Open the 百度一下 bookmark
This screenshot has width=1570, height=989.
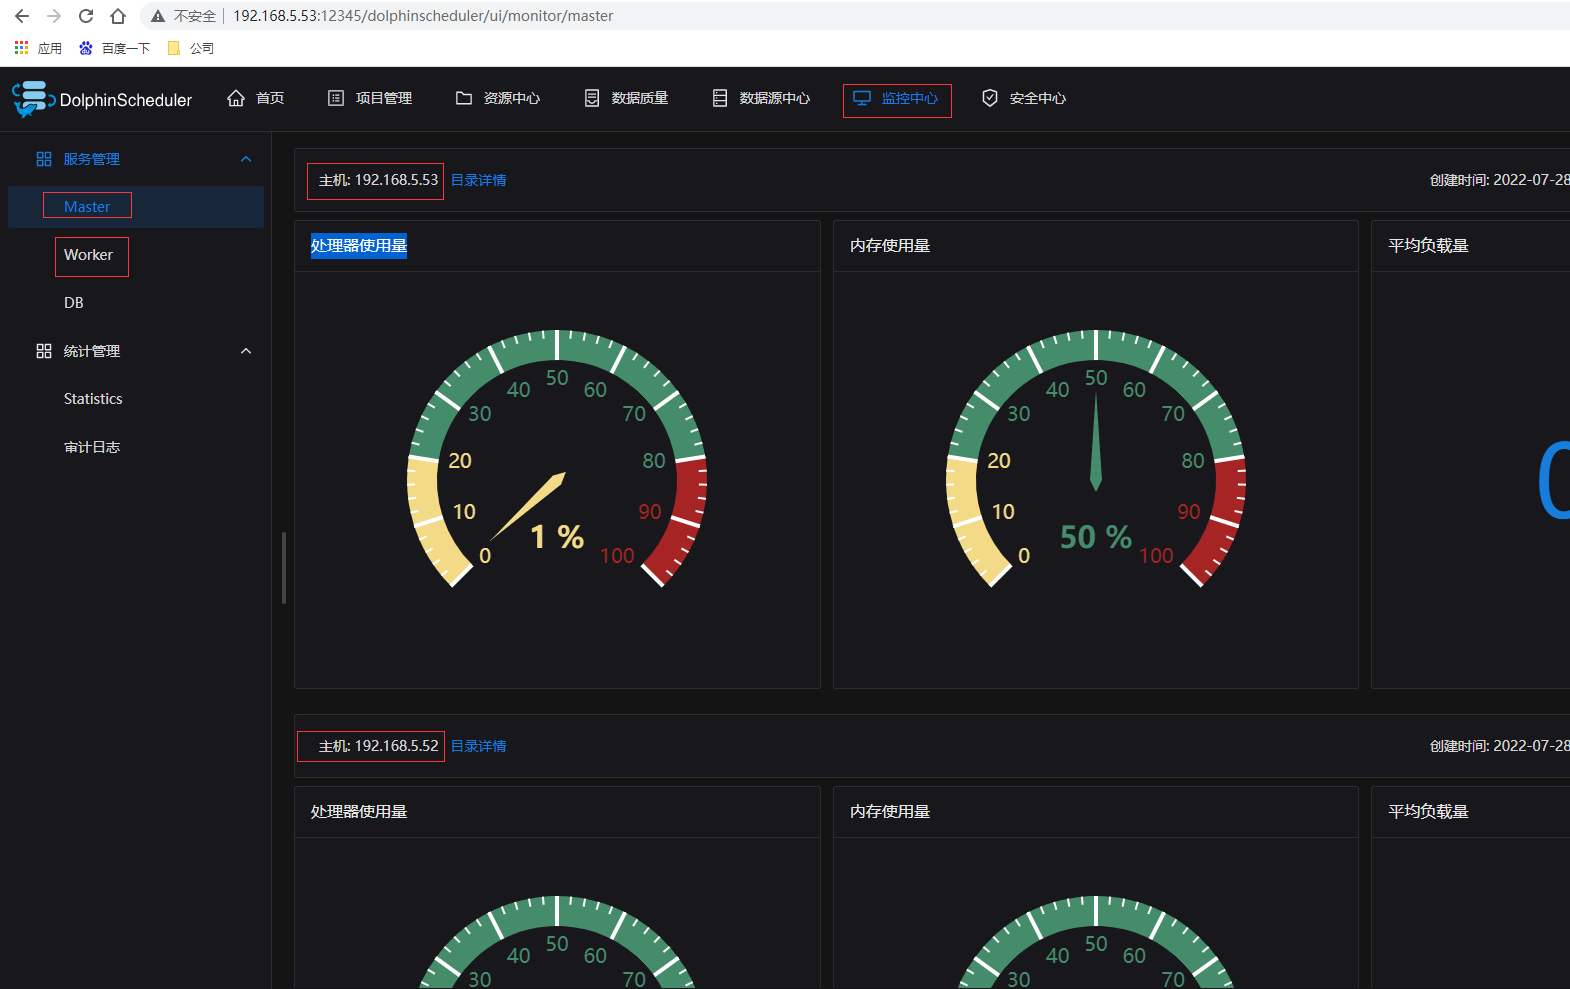114,48
